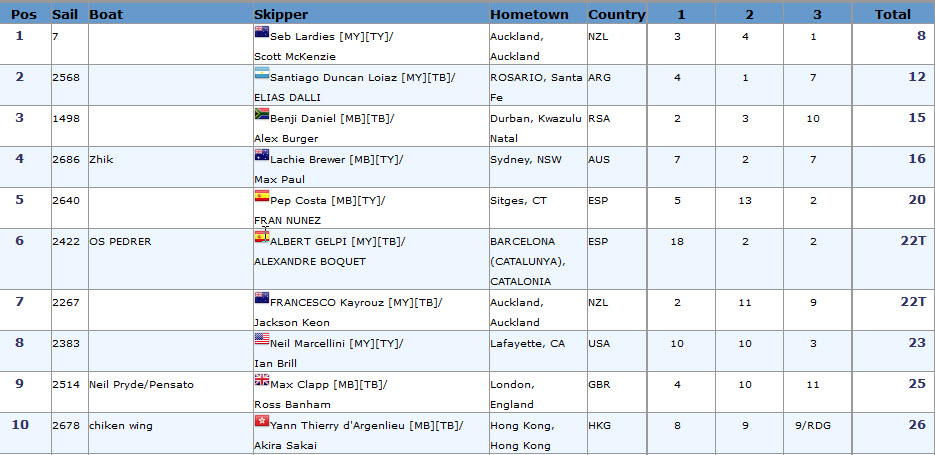Click the Country column header
Image resolution: width=935 pixels, height=455 pixels.
(617, 14)
